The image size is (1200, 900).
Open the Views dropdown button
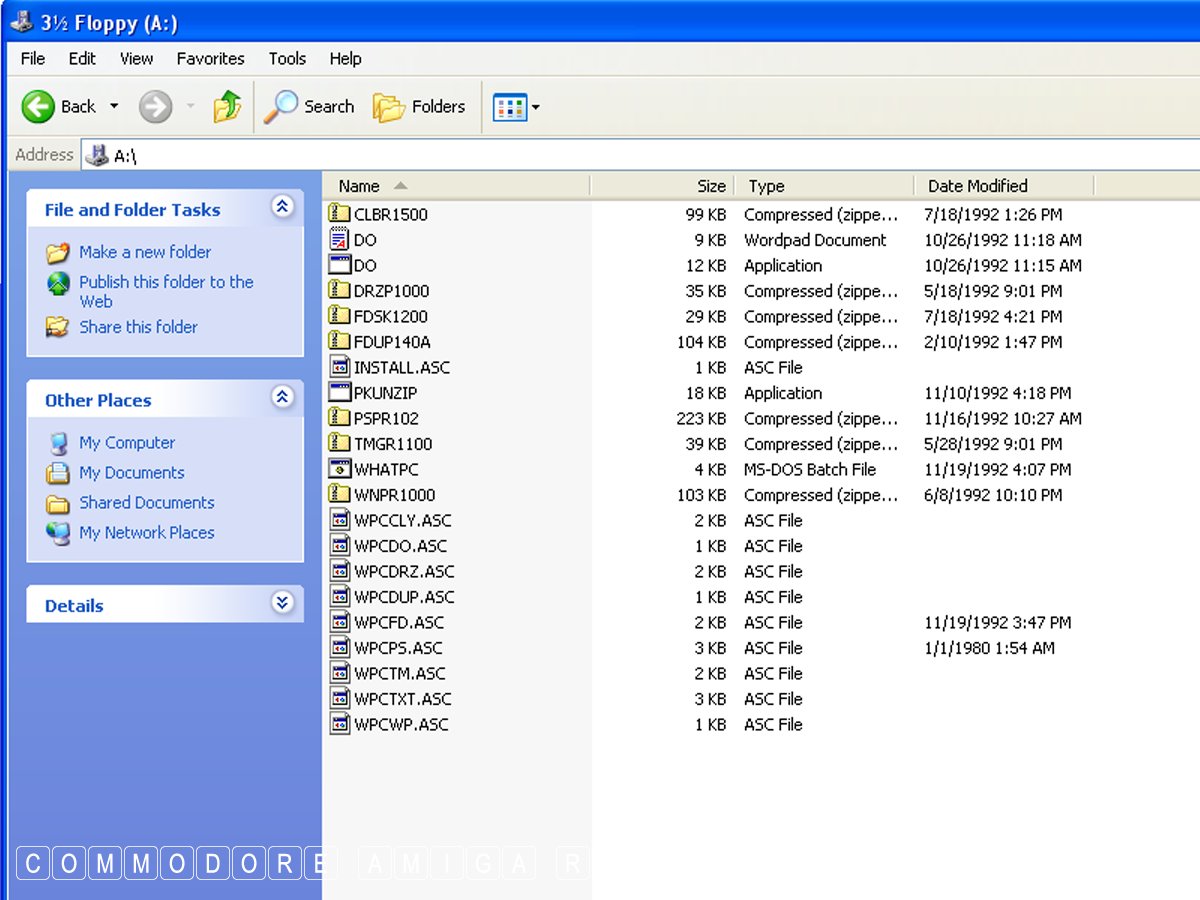[516, 106]
